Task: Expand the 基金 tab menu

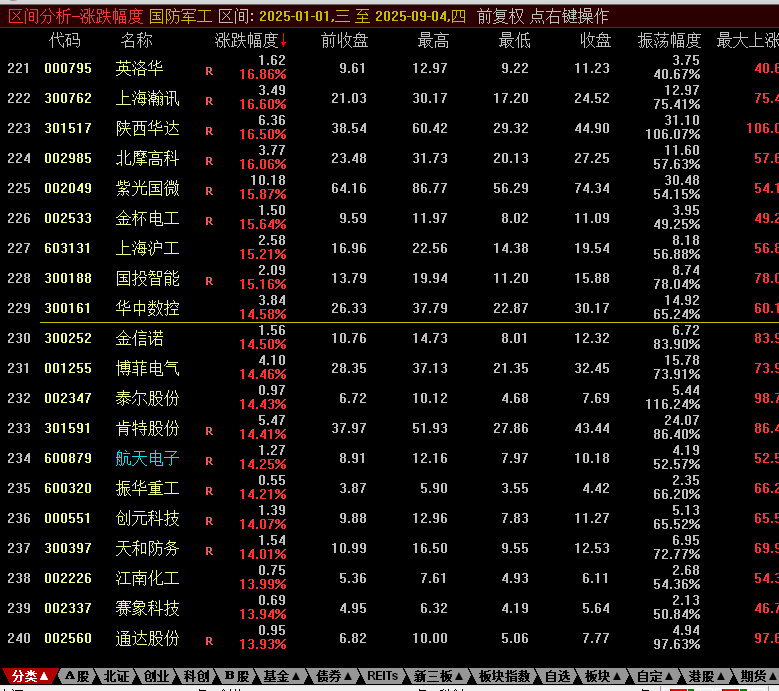Action: pyautogui.click(x=282, y=676)
